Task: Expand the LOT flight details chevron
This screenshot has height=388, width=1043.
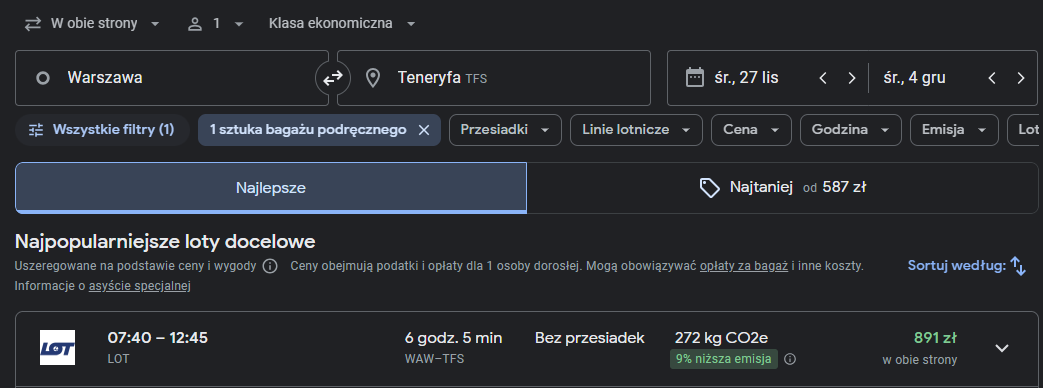Action: pos(1002,348)
